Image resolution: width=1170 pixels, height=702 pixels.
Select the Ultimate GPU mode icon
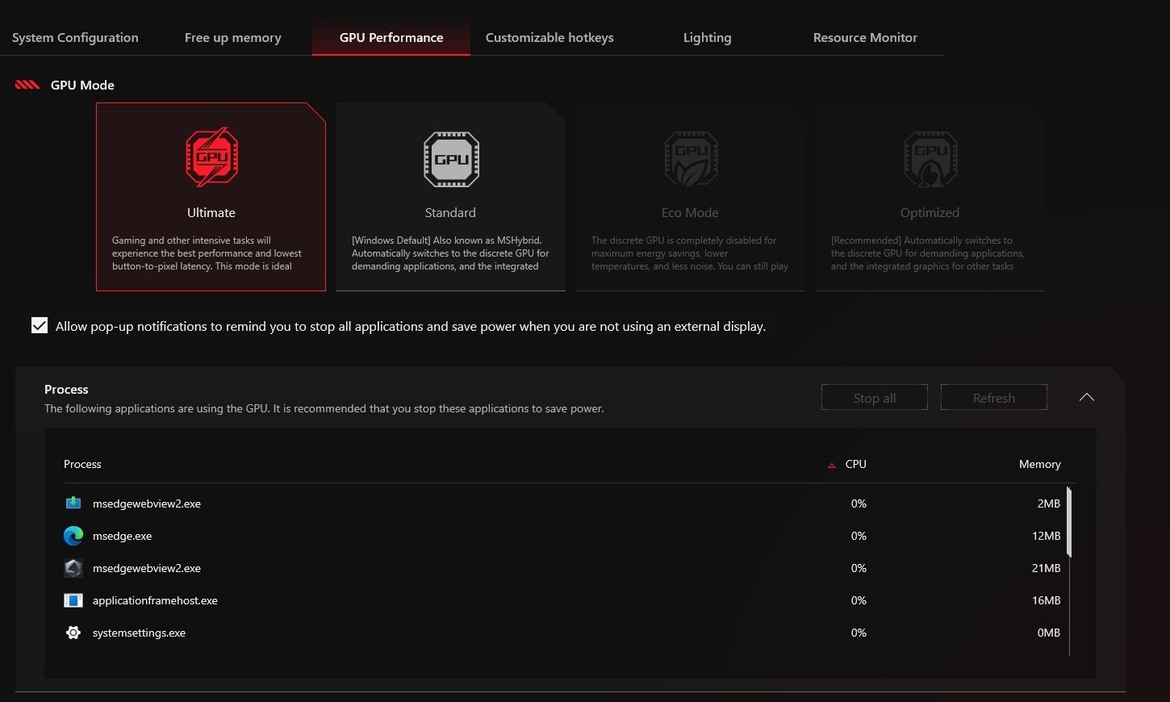click(212, 157)
